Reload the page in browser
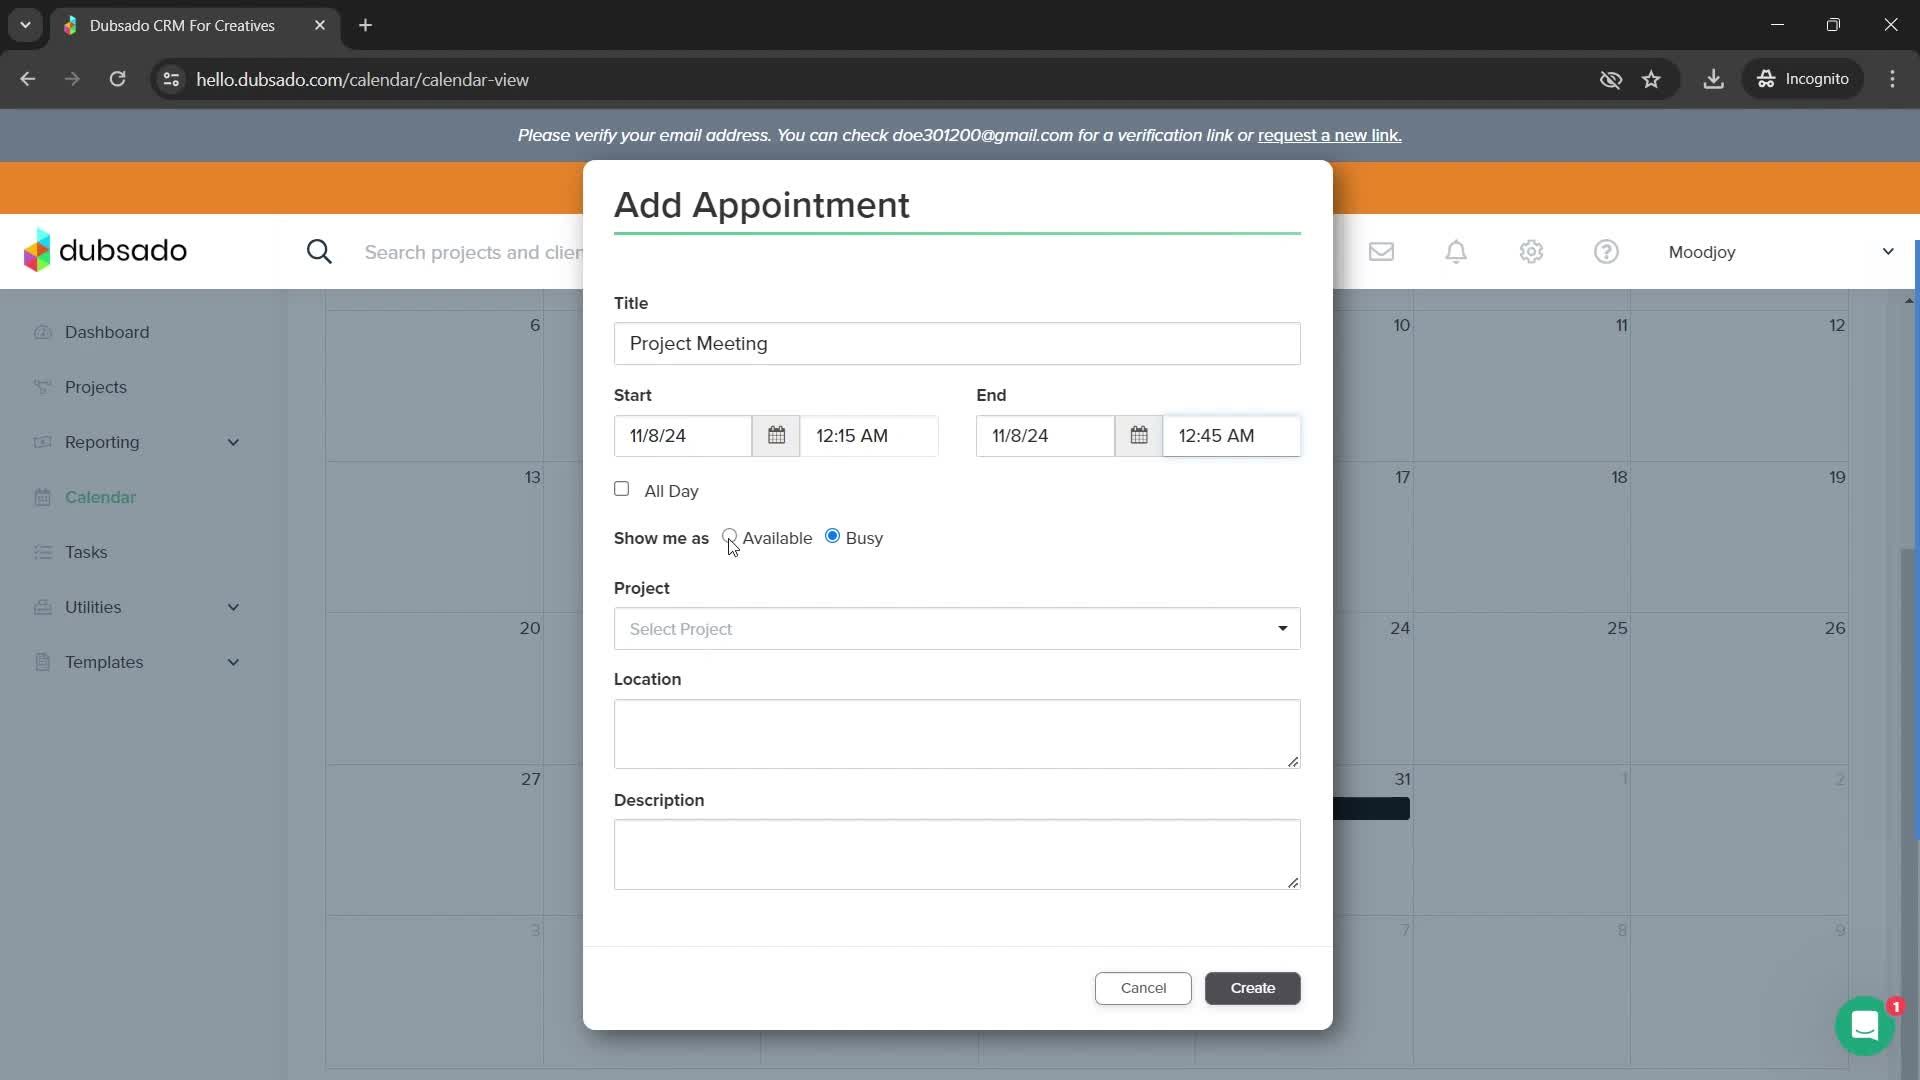The image size is (1920, 1080). click(117, 79)
